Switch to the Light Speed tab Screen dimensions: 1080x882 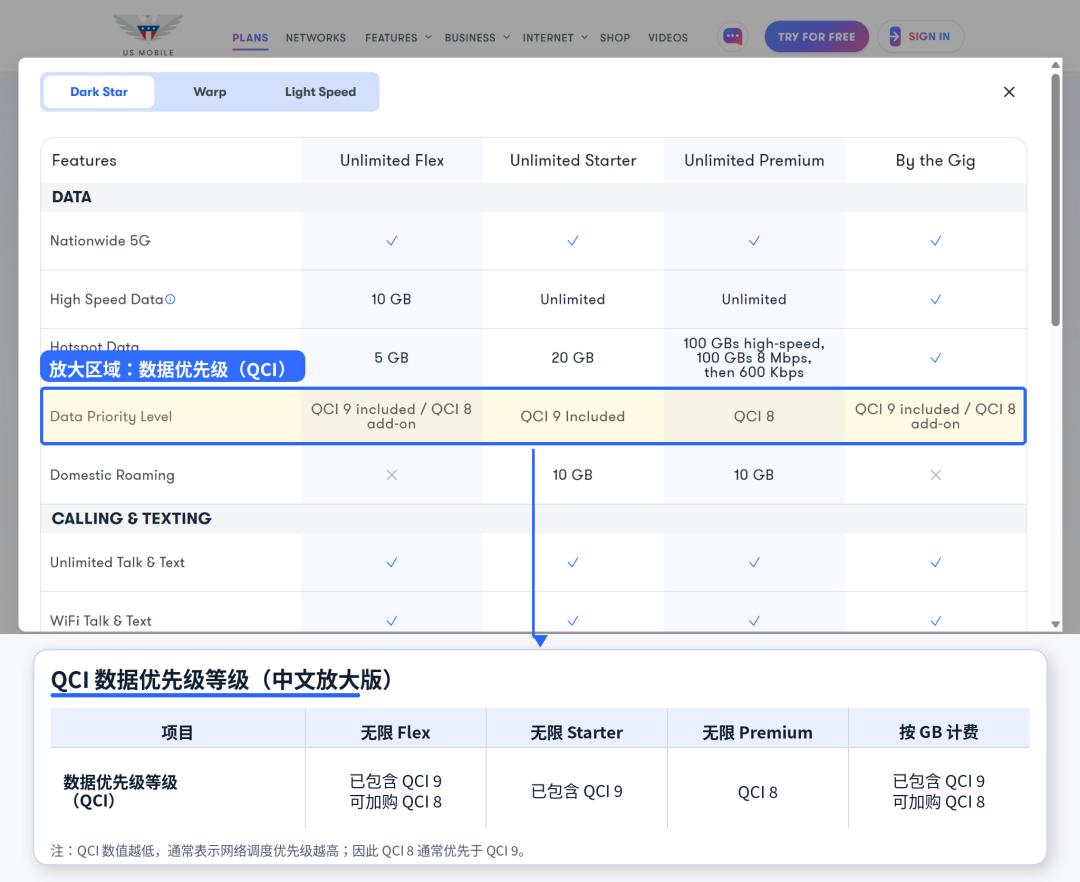pyautogui.click(x=320, y=92)
